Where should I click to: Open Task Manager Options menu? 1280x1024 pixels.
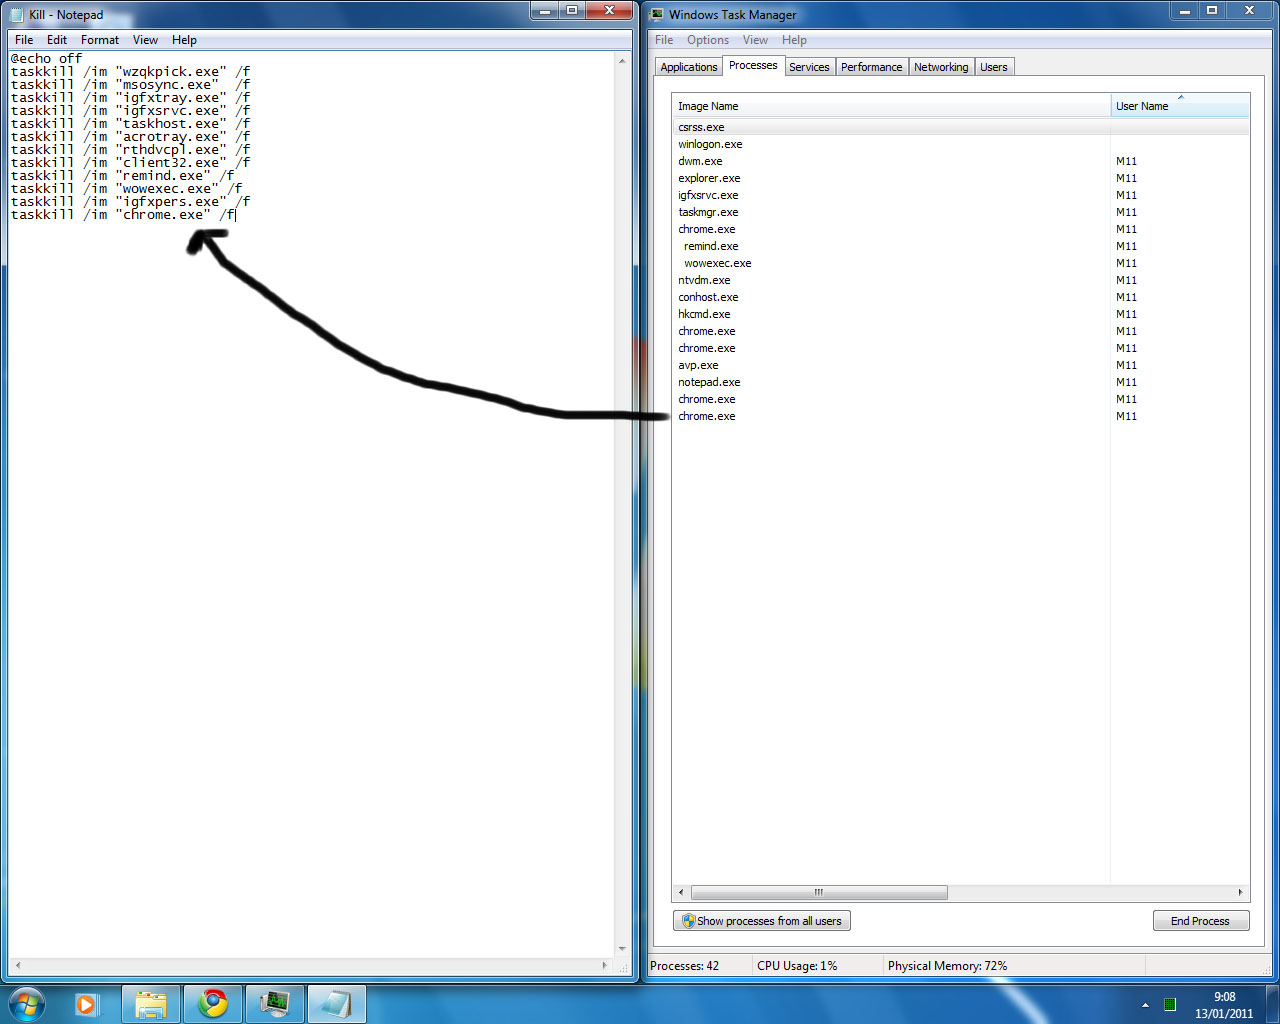[x=708, y=40]
